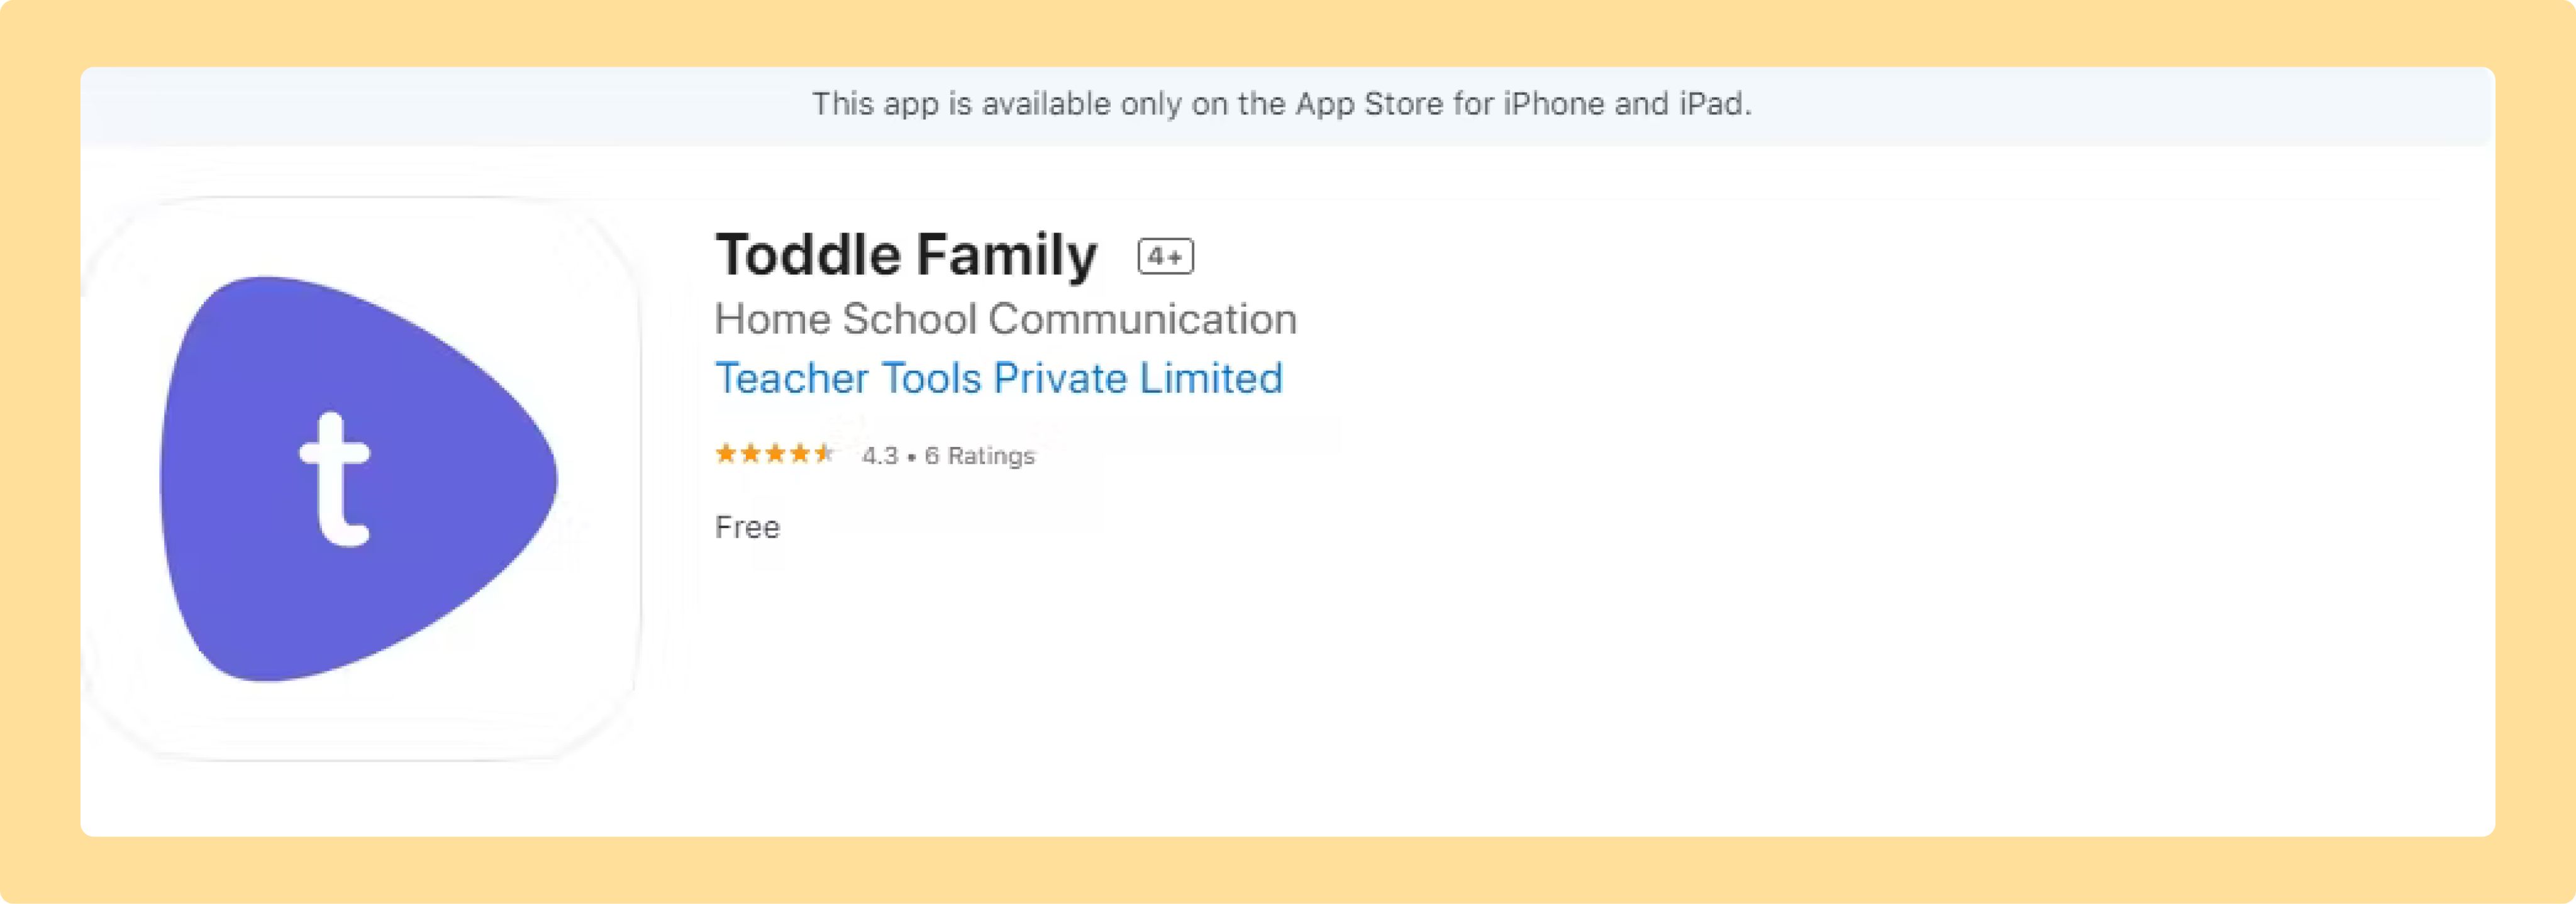Select the second orange rating star
The image size is (2576, 904).
coord(750,454)
